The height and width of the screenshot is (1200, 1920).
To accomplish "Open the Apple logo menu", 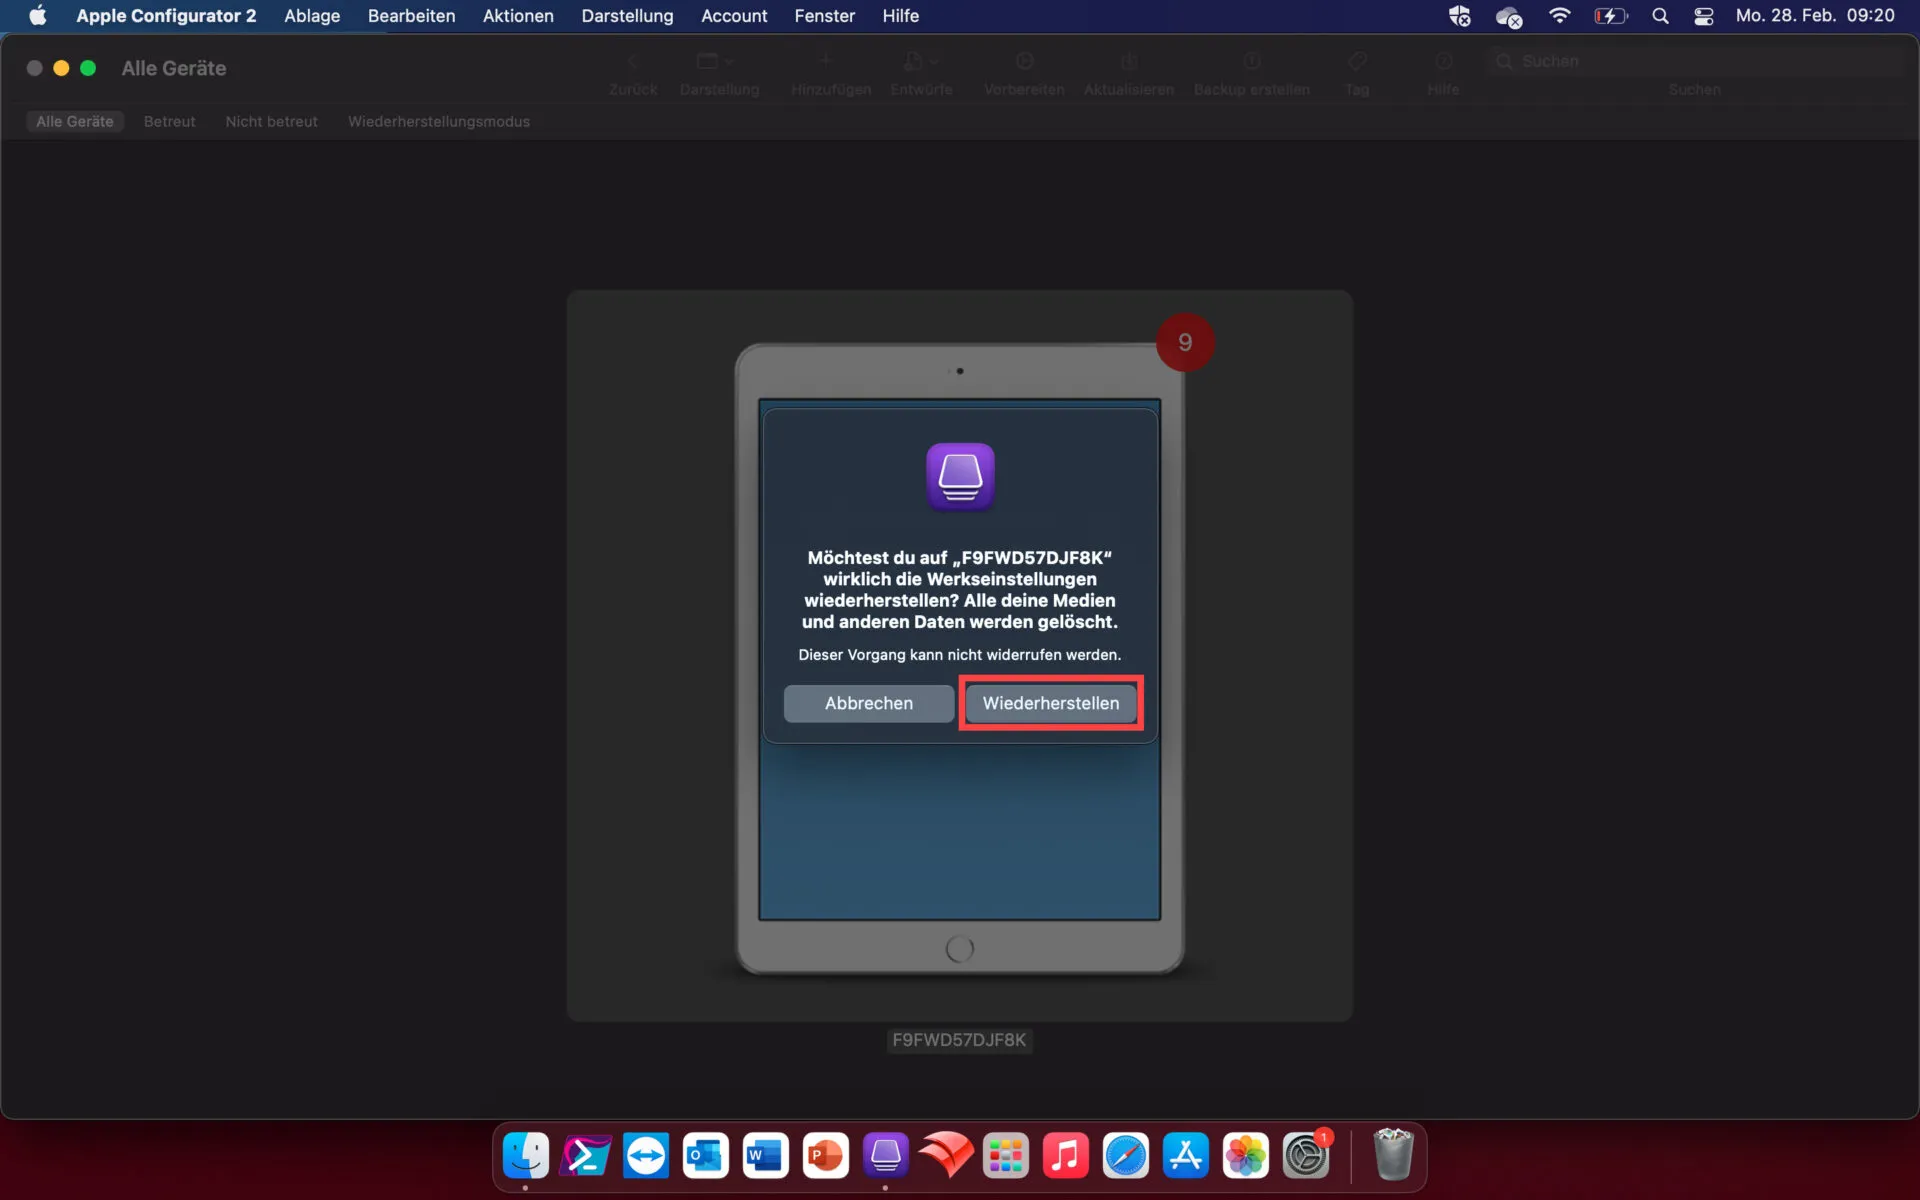I will click(38, 16).
